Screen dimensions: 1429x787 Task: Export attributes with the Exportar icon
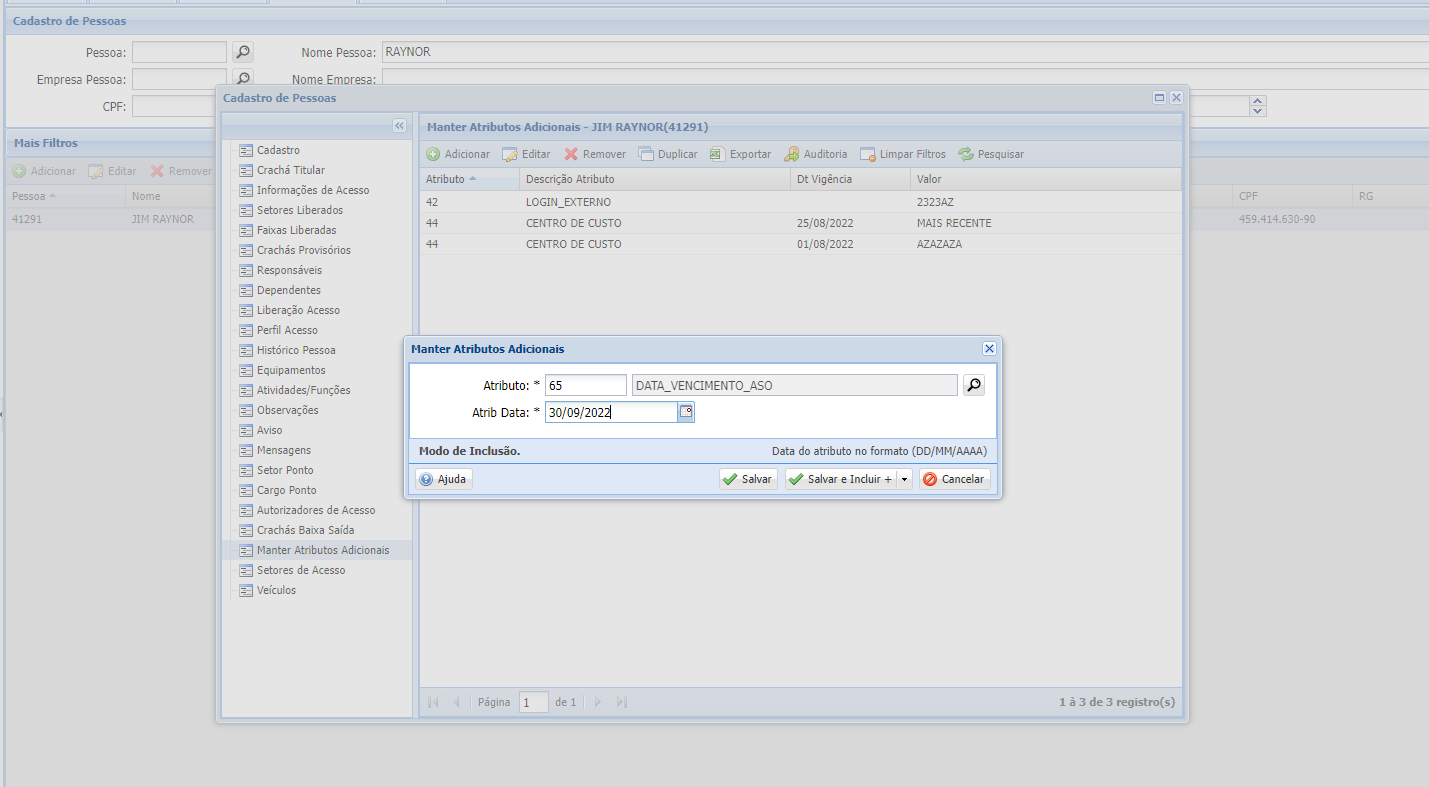[717, 154]
